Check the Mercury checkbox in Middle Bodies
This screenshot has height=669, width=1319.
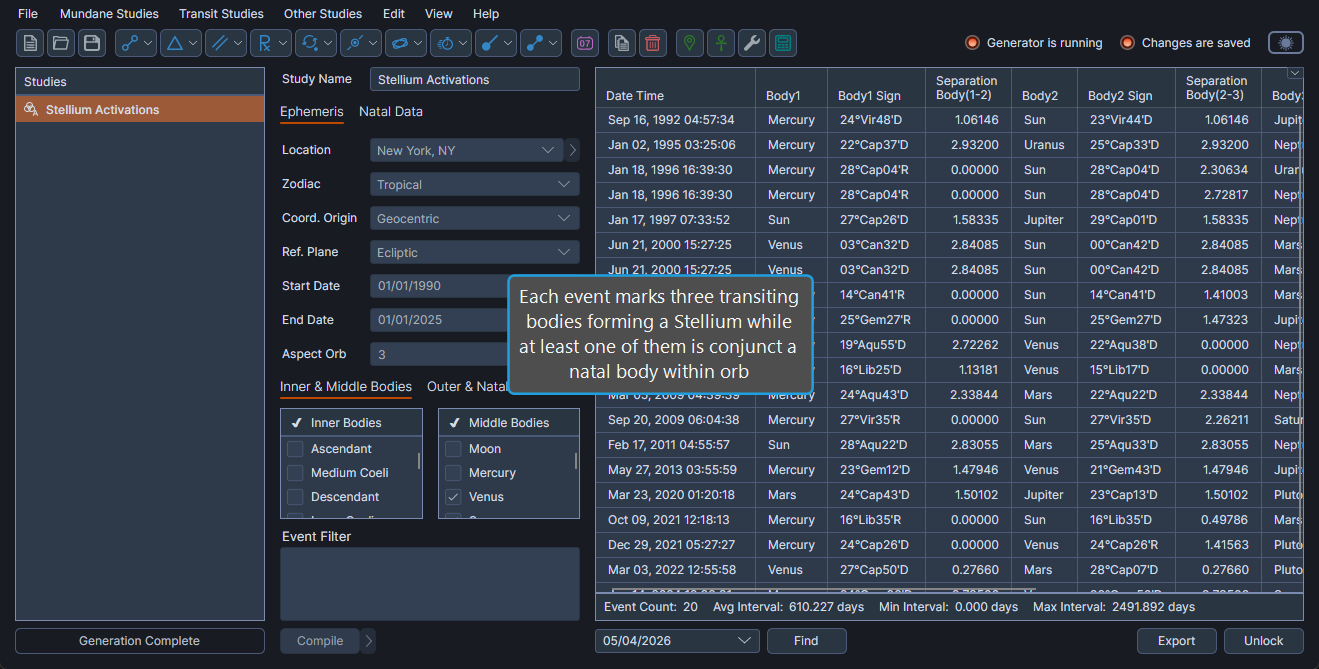coord(453,473)
